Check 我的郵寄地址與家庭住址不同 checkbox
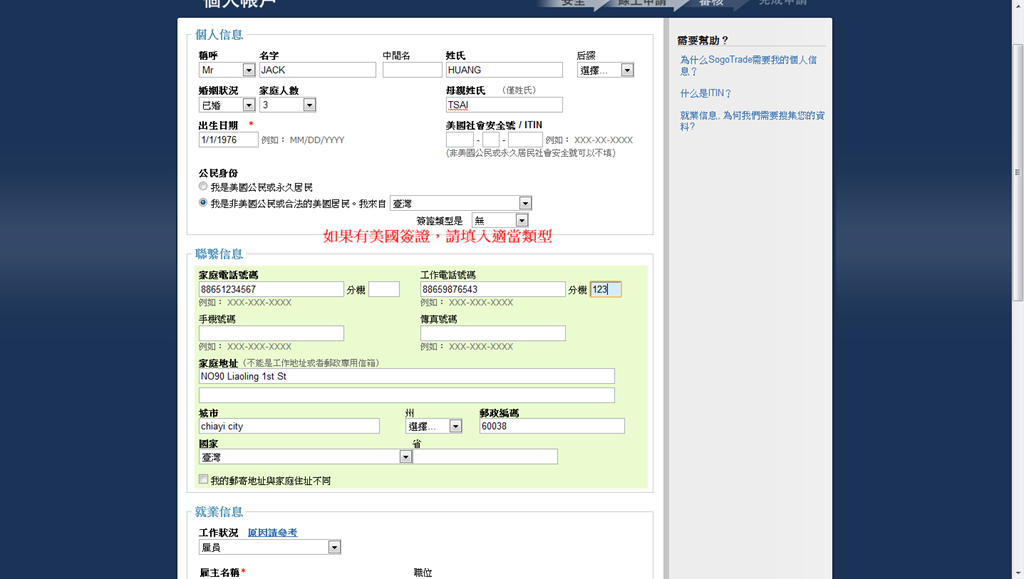 (x=203, y=480)
